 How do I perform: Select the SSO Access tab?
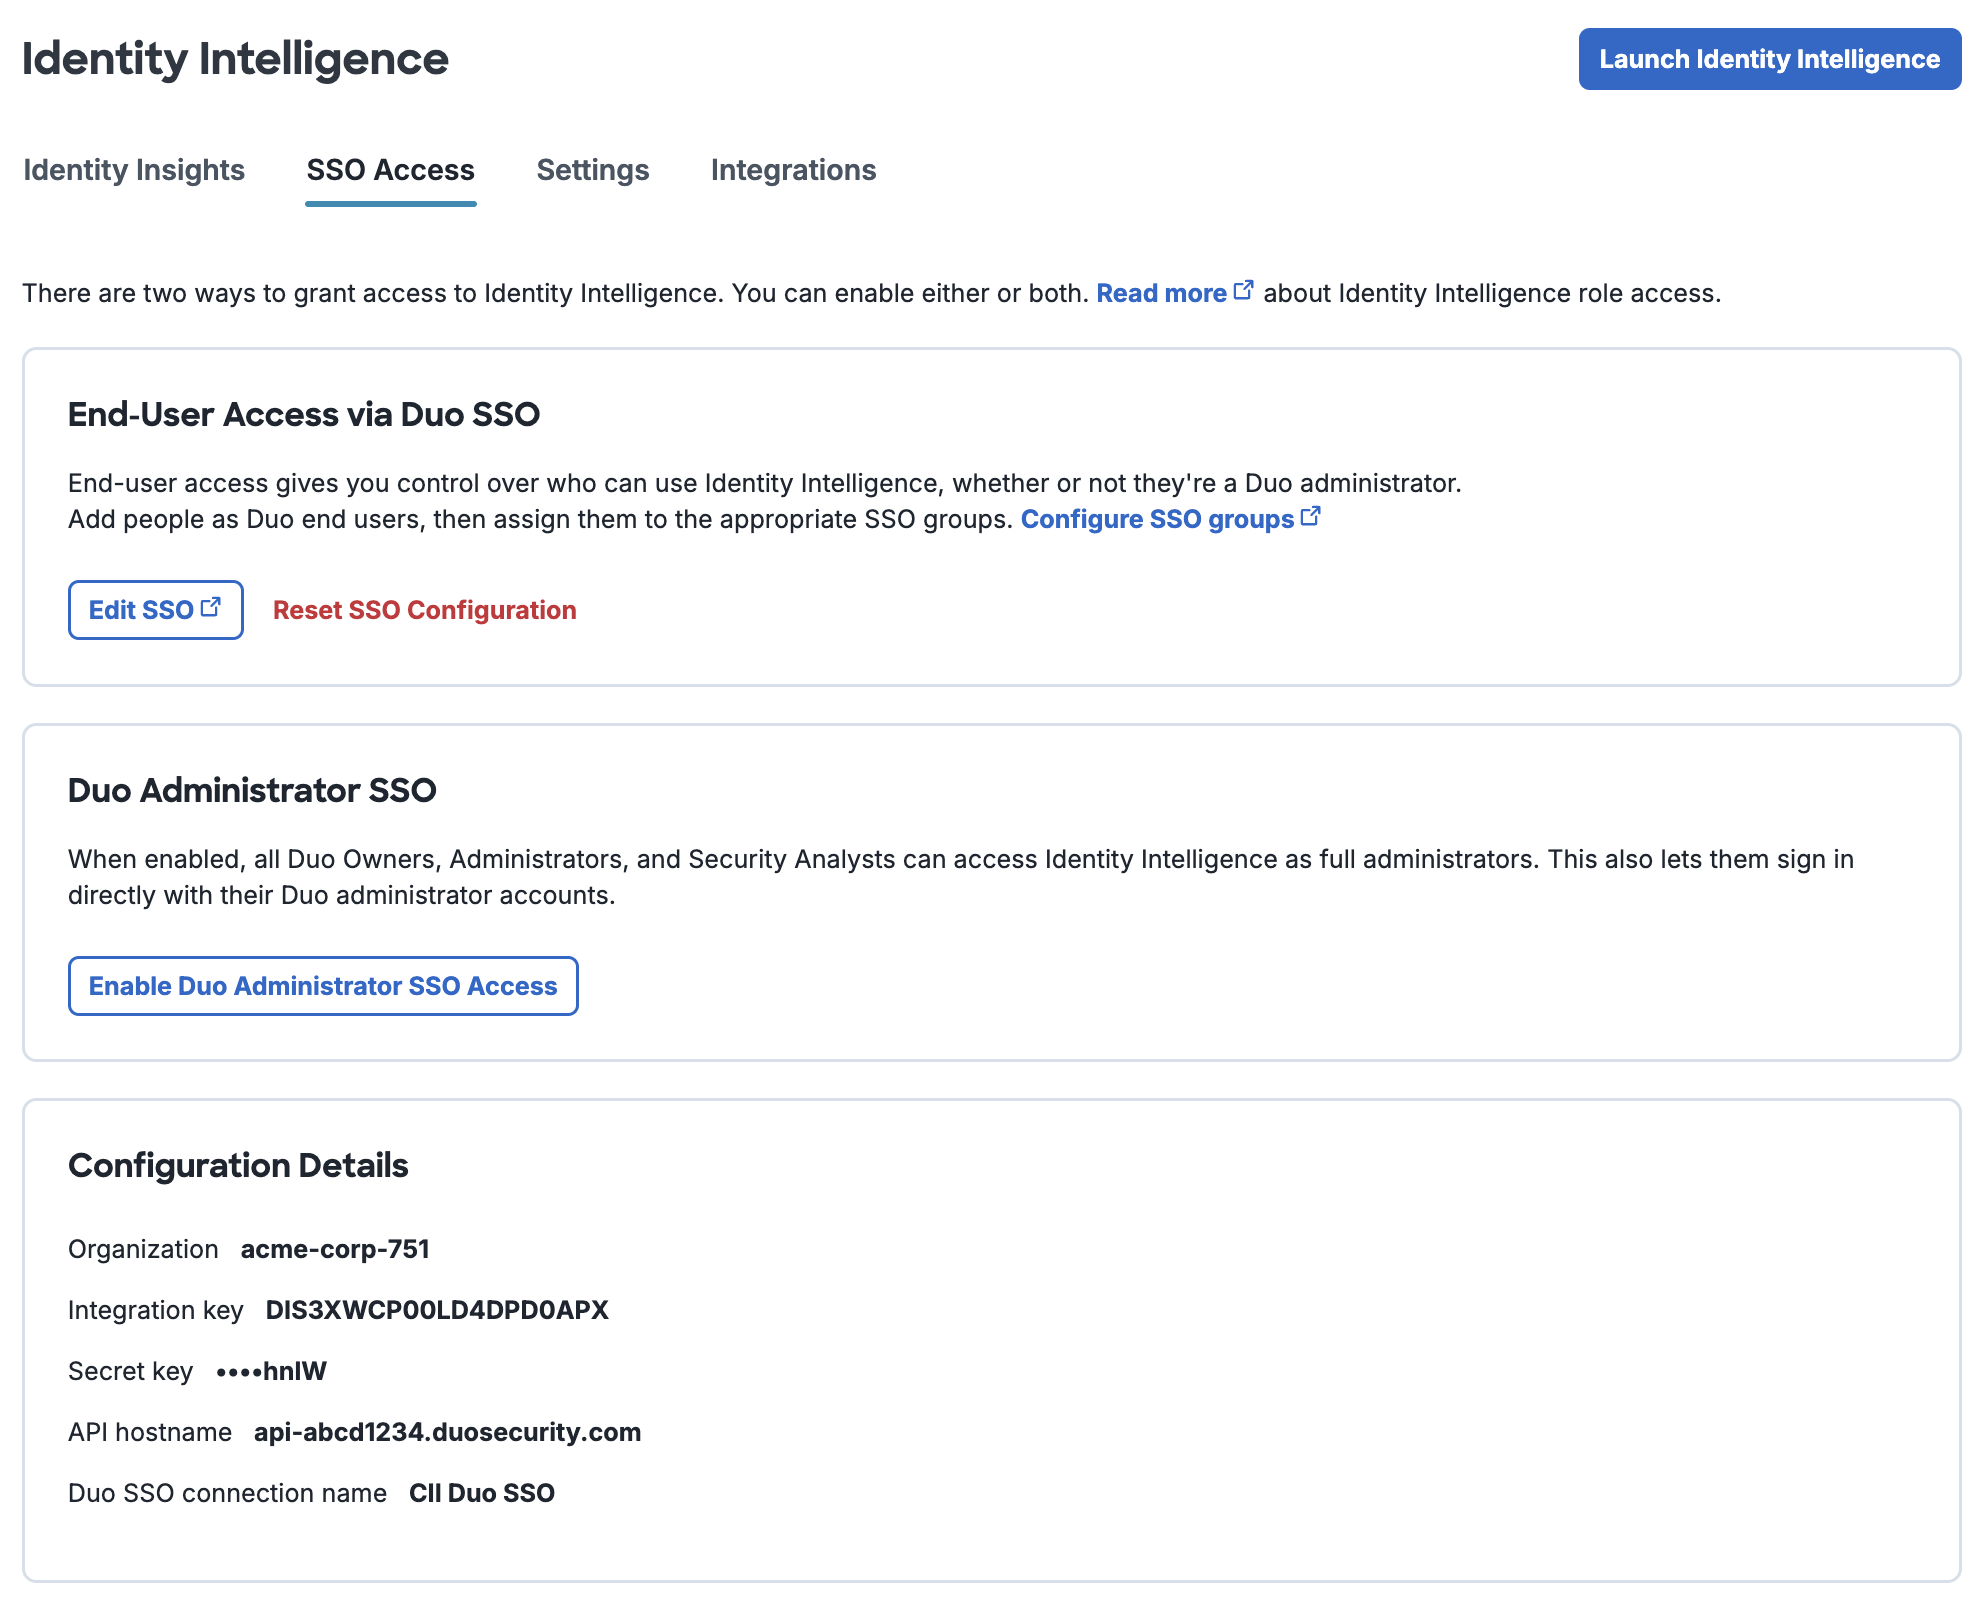pyautogui.click(x=390, y=170)
